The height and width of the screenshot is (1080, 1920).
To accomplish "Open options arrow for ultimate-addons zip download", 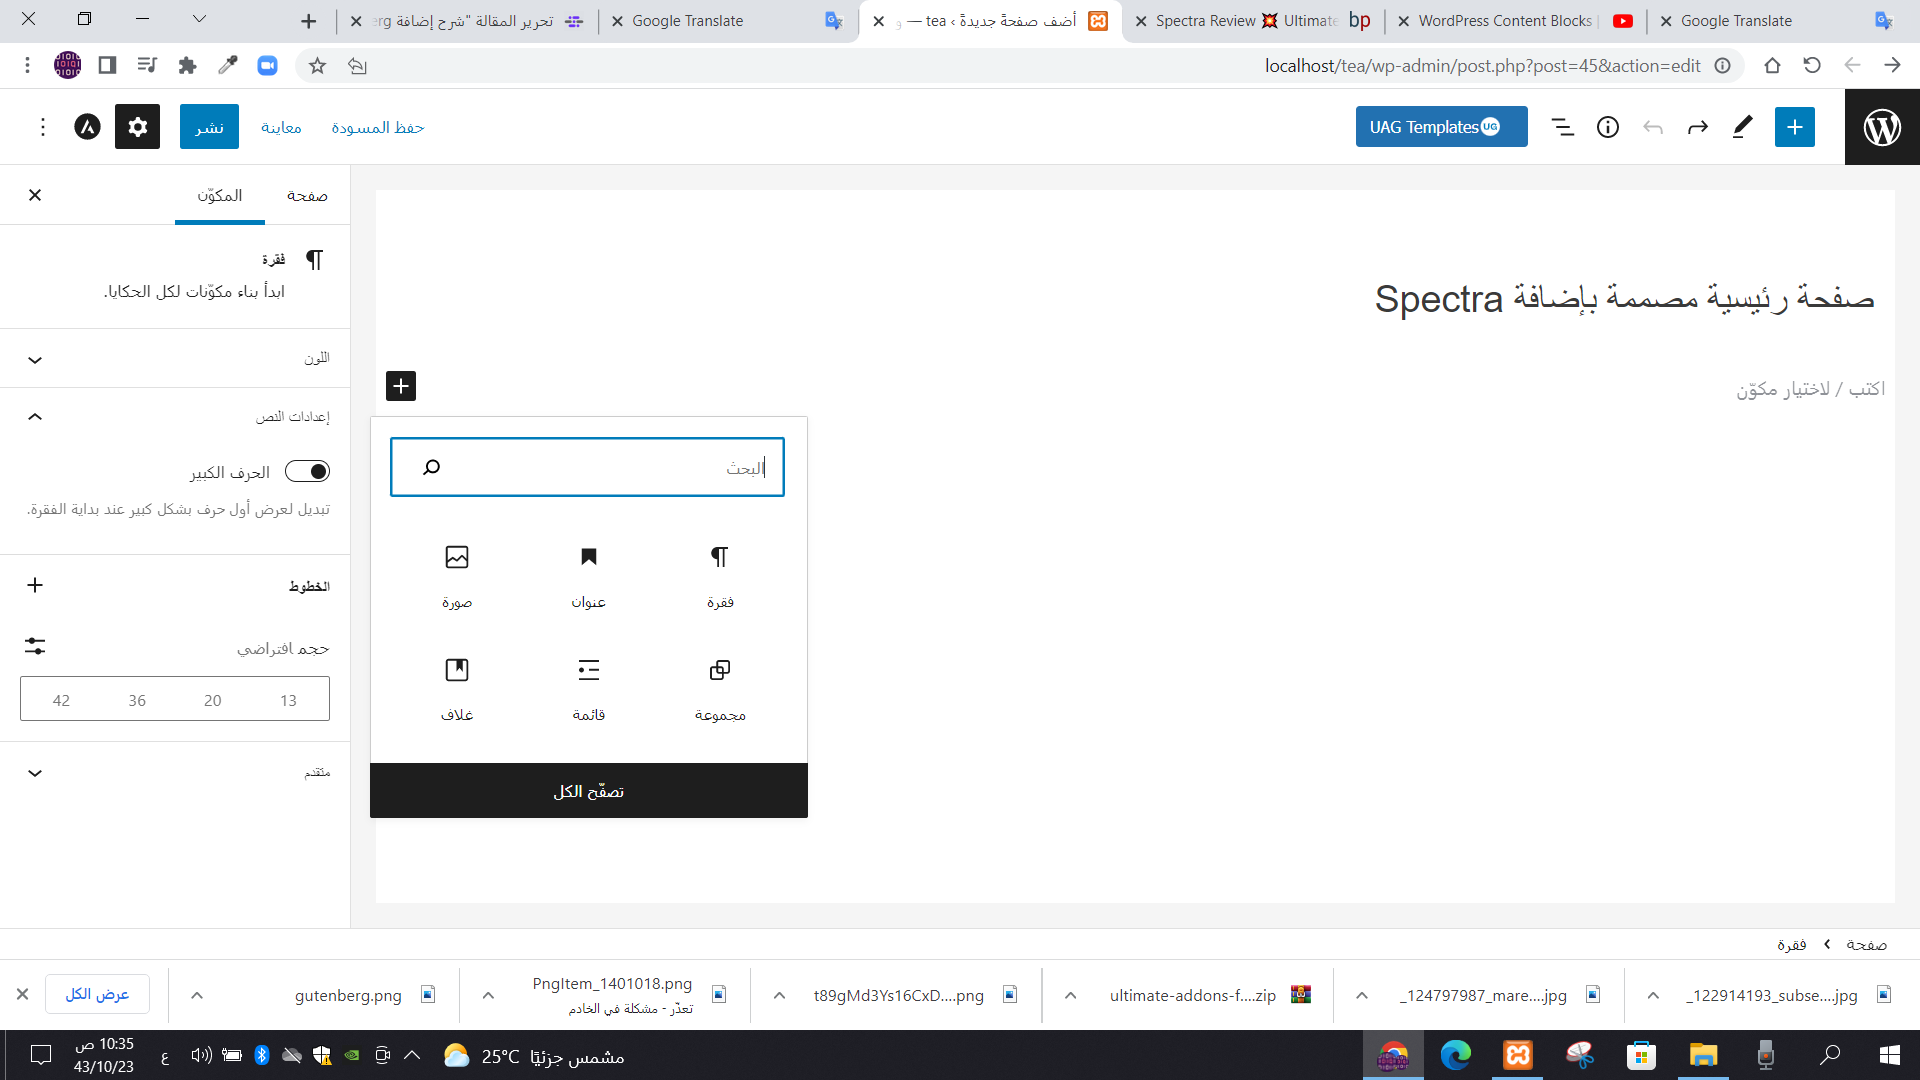I will [1071, 995].
